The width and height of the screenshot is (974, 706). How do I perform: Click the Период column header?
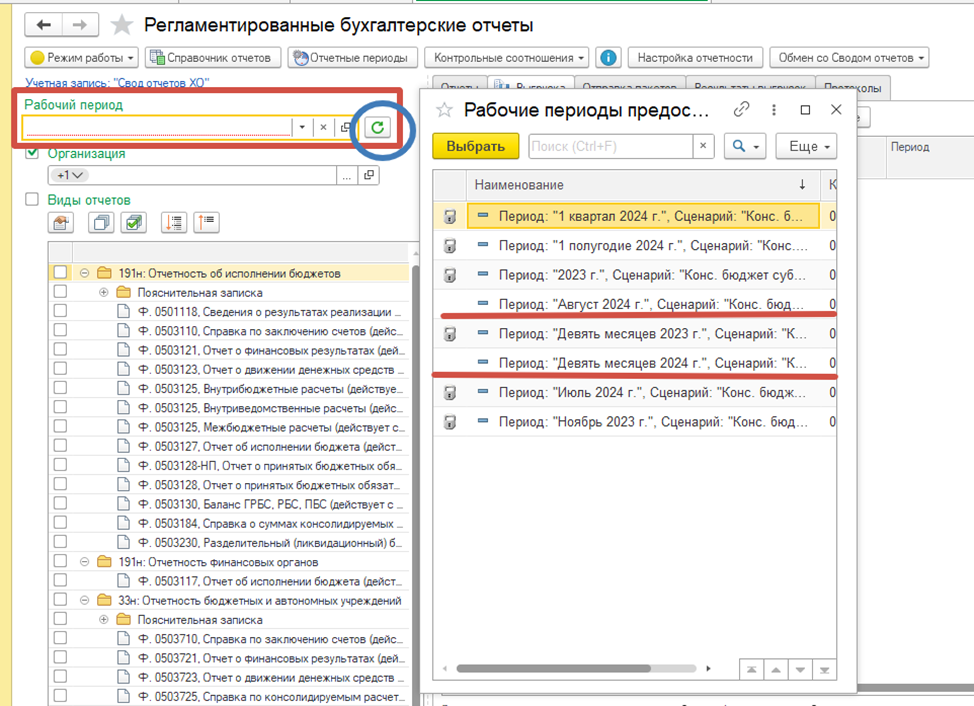click(x=909, y=147)
